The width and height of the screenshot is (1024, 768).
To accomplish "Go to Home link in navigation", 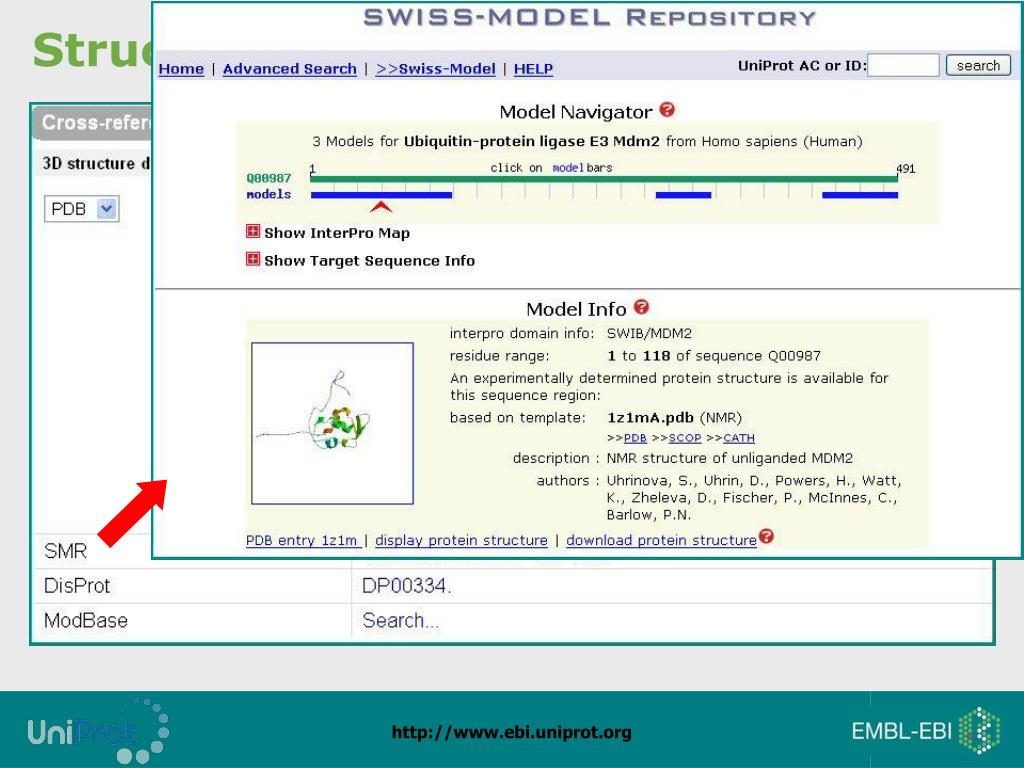I will 181,69.
